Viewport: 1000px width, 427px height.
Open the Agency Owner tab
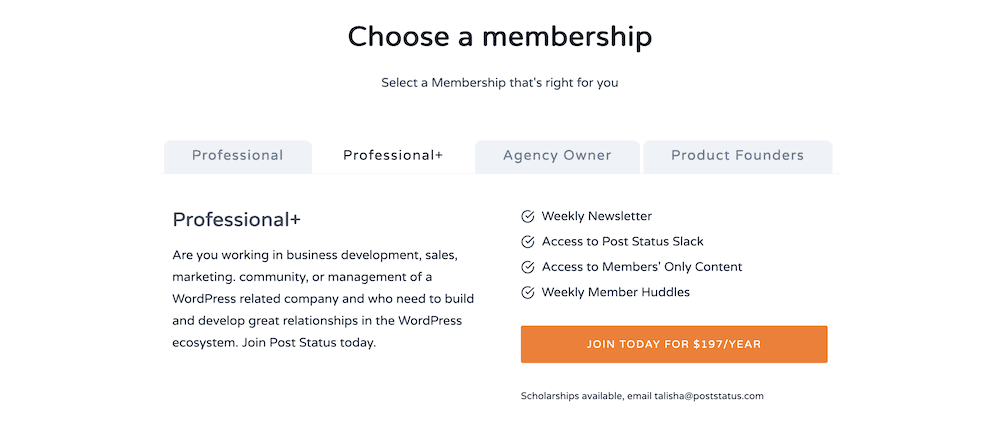click(557, 156)
